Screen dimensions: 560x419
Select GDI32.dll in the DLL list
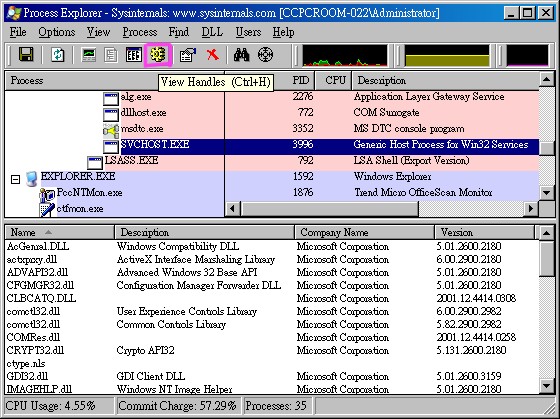pyautogui.click(x=27, y=376)
